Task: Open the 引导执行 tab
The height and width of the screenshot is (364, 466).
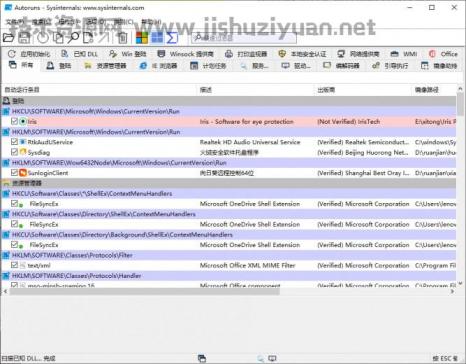Action: coord(390,66)
